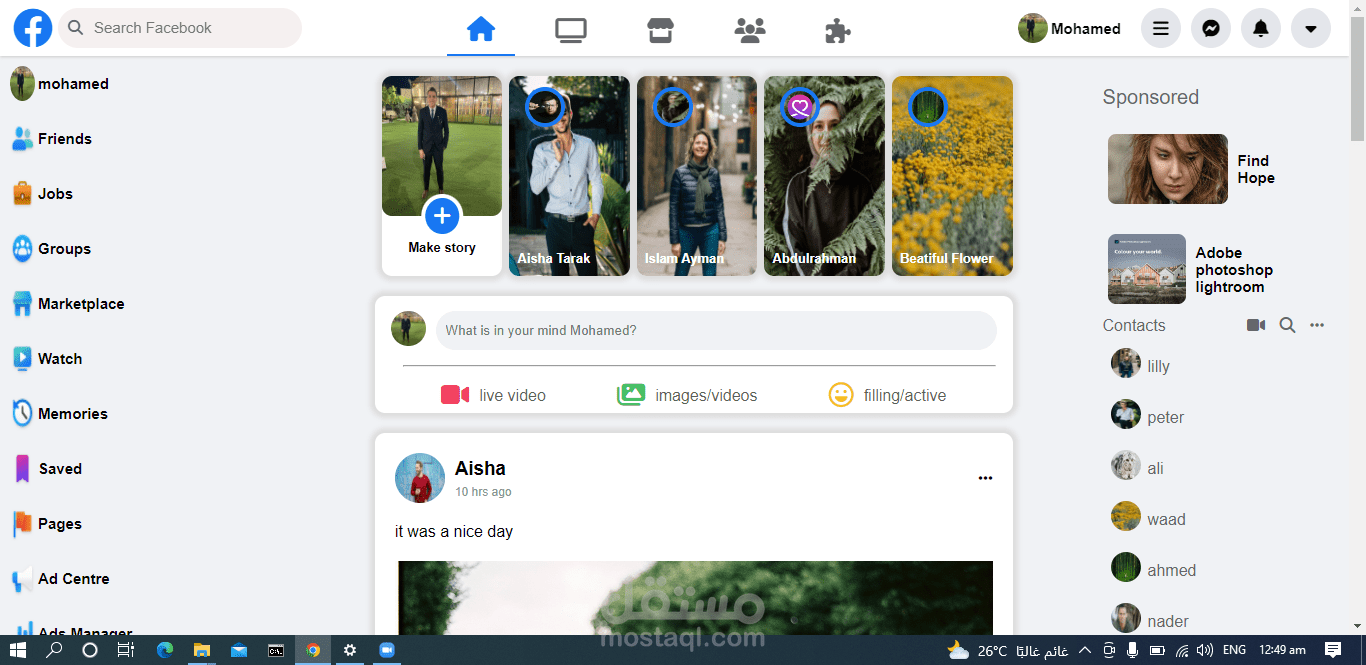This screenshot has width=1366, height=665.
Task: Select the Home tab
Action: 481,30
